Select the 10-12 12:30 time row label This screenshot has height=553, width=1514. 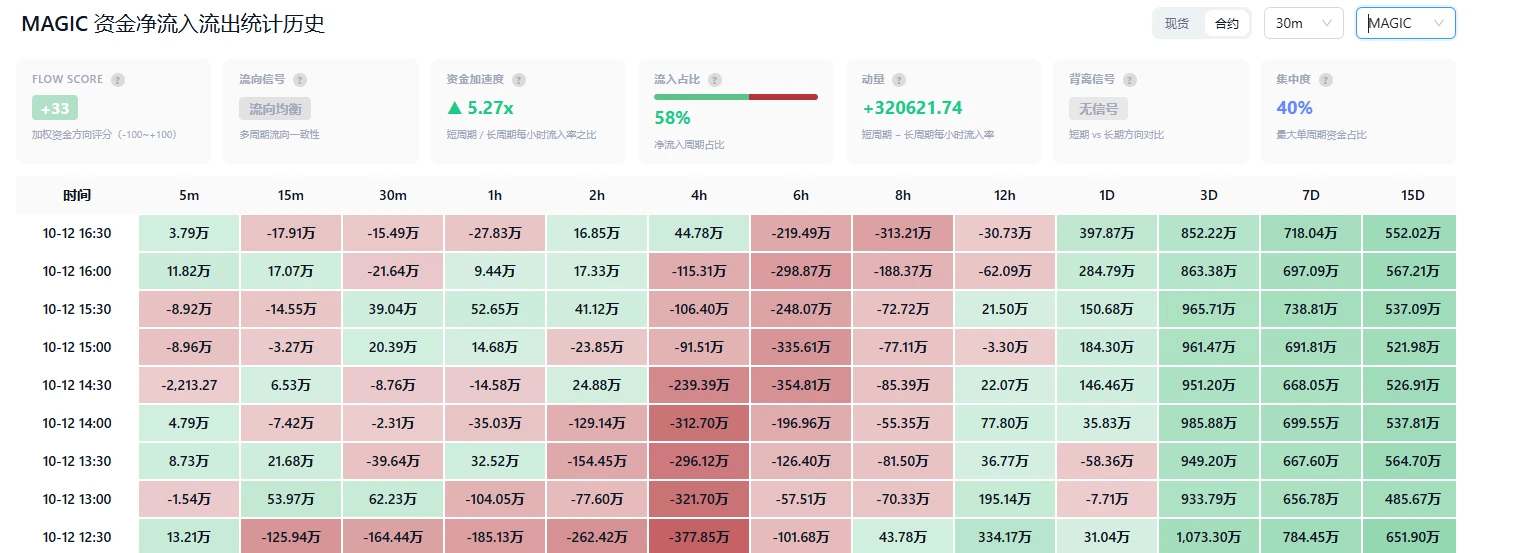77,537
